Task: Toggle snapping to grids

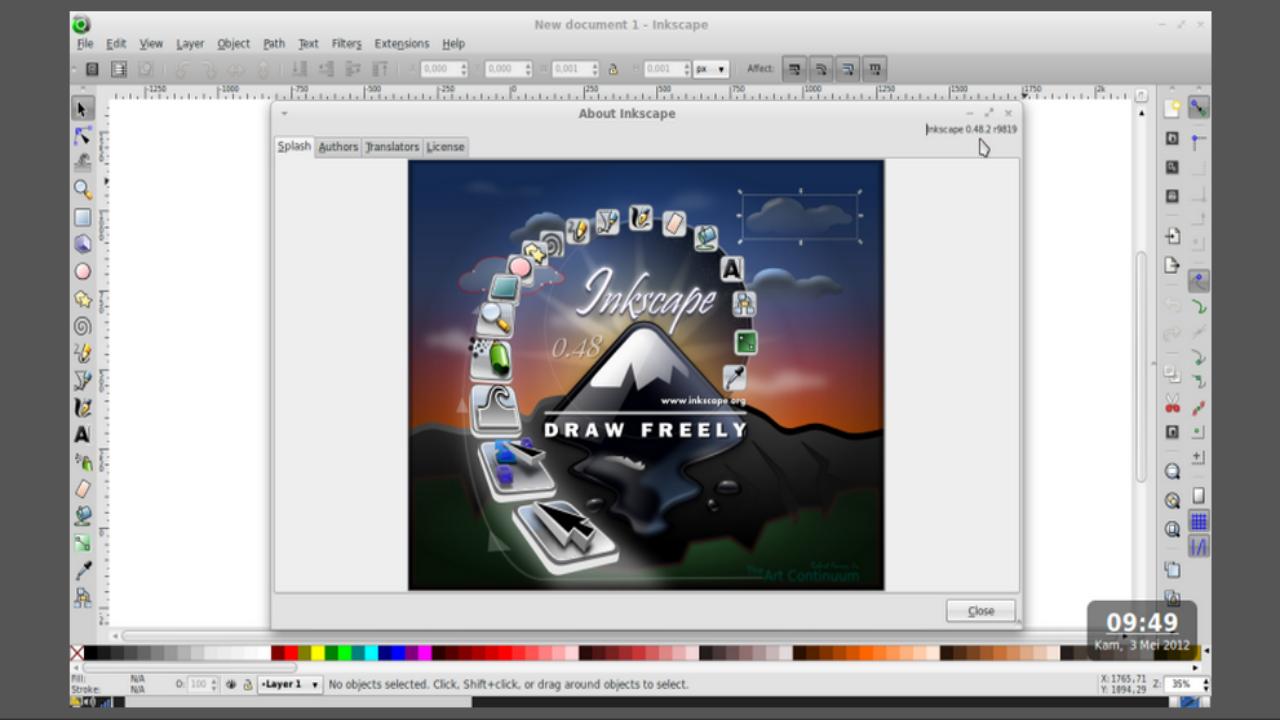Action: (1198, 521)
